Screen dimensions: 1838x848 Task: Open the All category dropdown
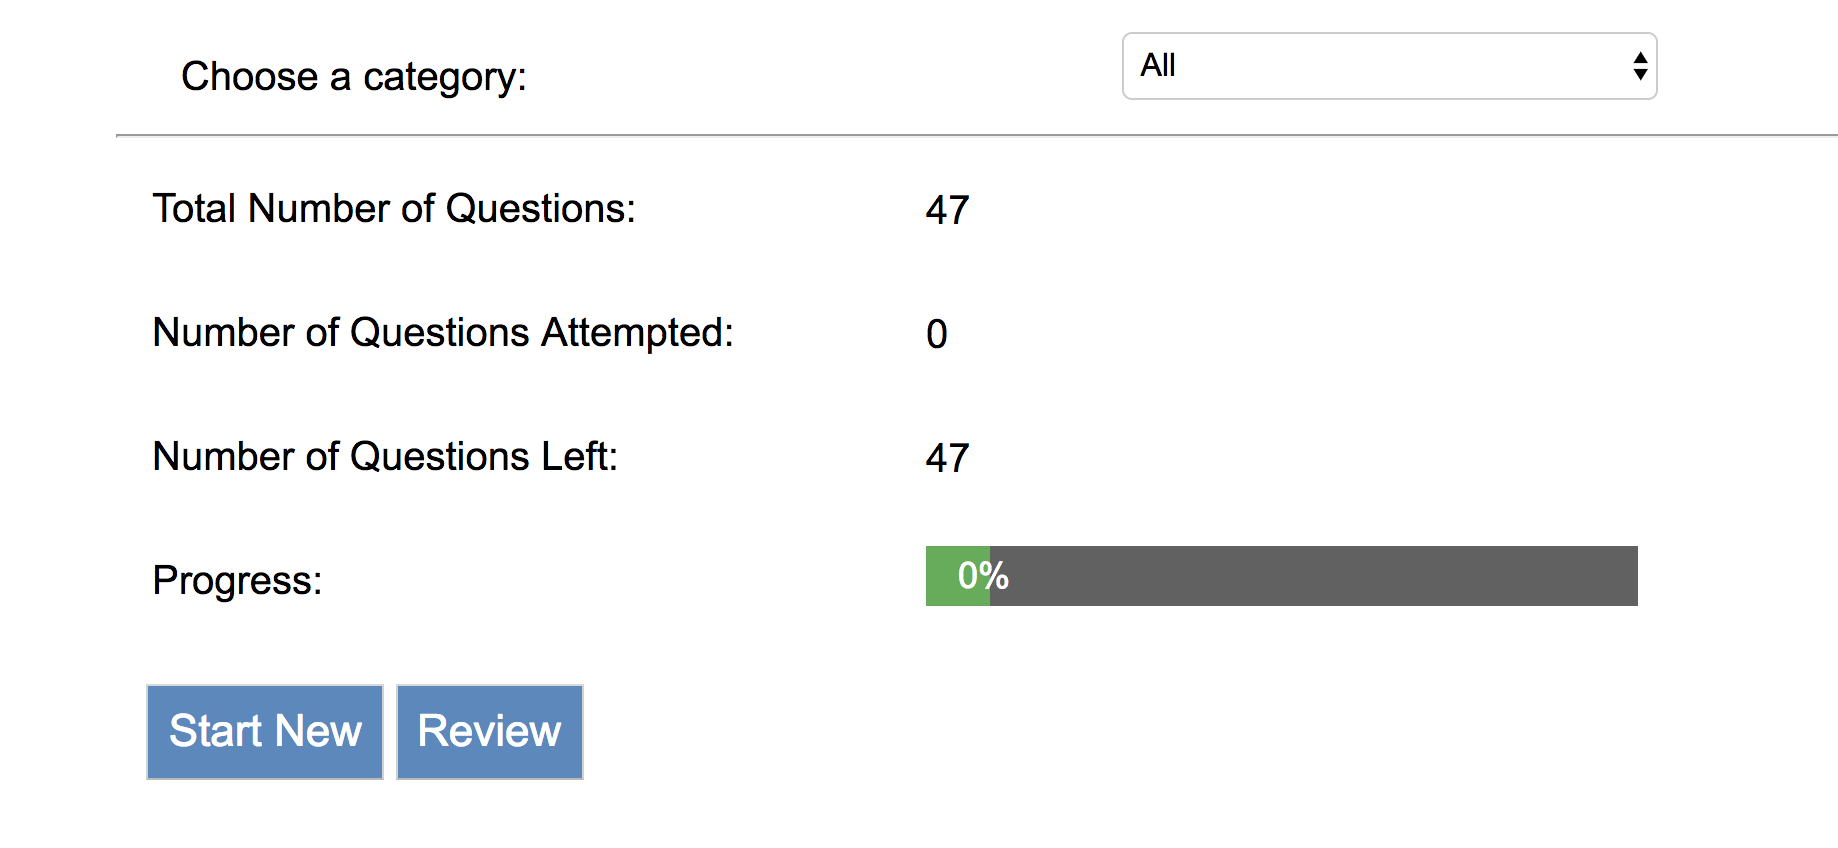coord(1389,66)
